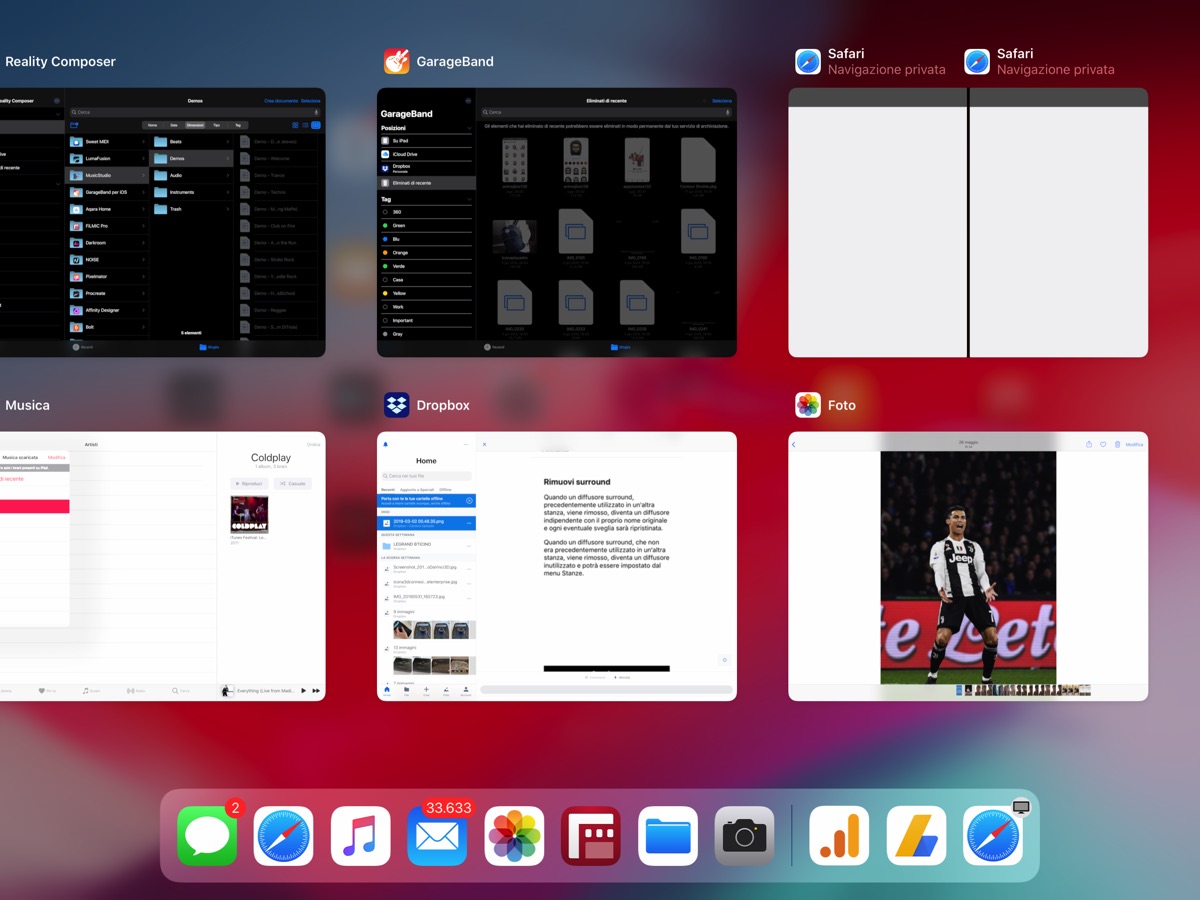The image size is (1200, 900).
Task: Select the Account icon in Dropbox tab bar
Action: (x=465, y=689)
